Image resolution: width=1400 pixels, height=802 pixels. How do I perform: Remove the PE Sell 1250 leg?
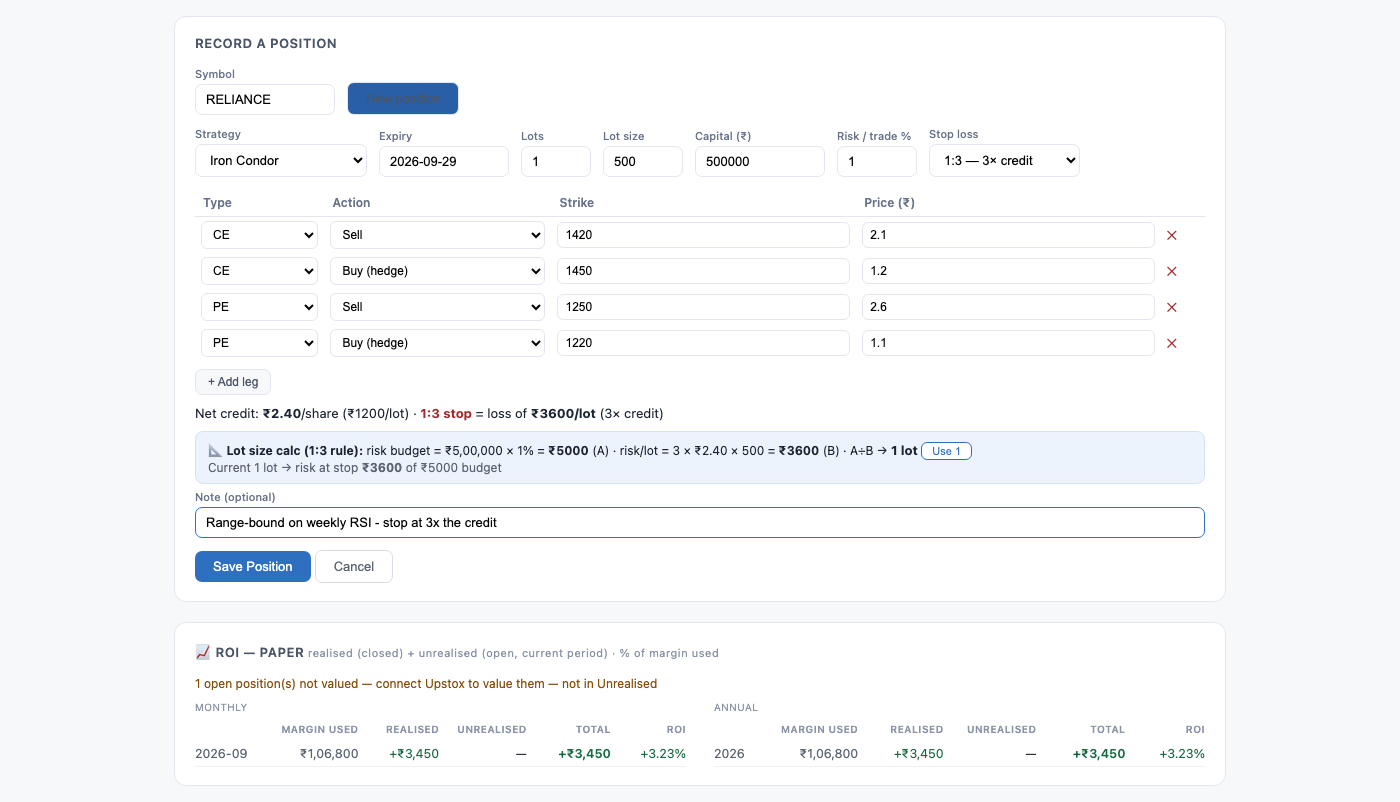pyautogui.click(x=1172, y=307)
